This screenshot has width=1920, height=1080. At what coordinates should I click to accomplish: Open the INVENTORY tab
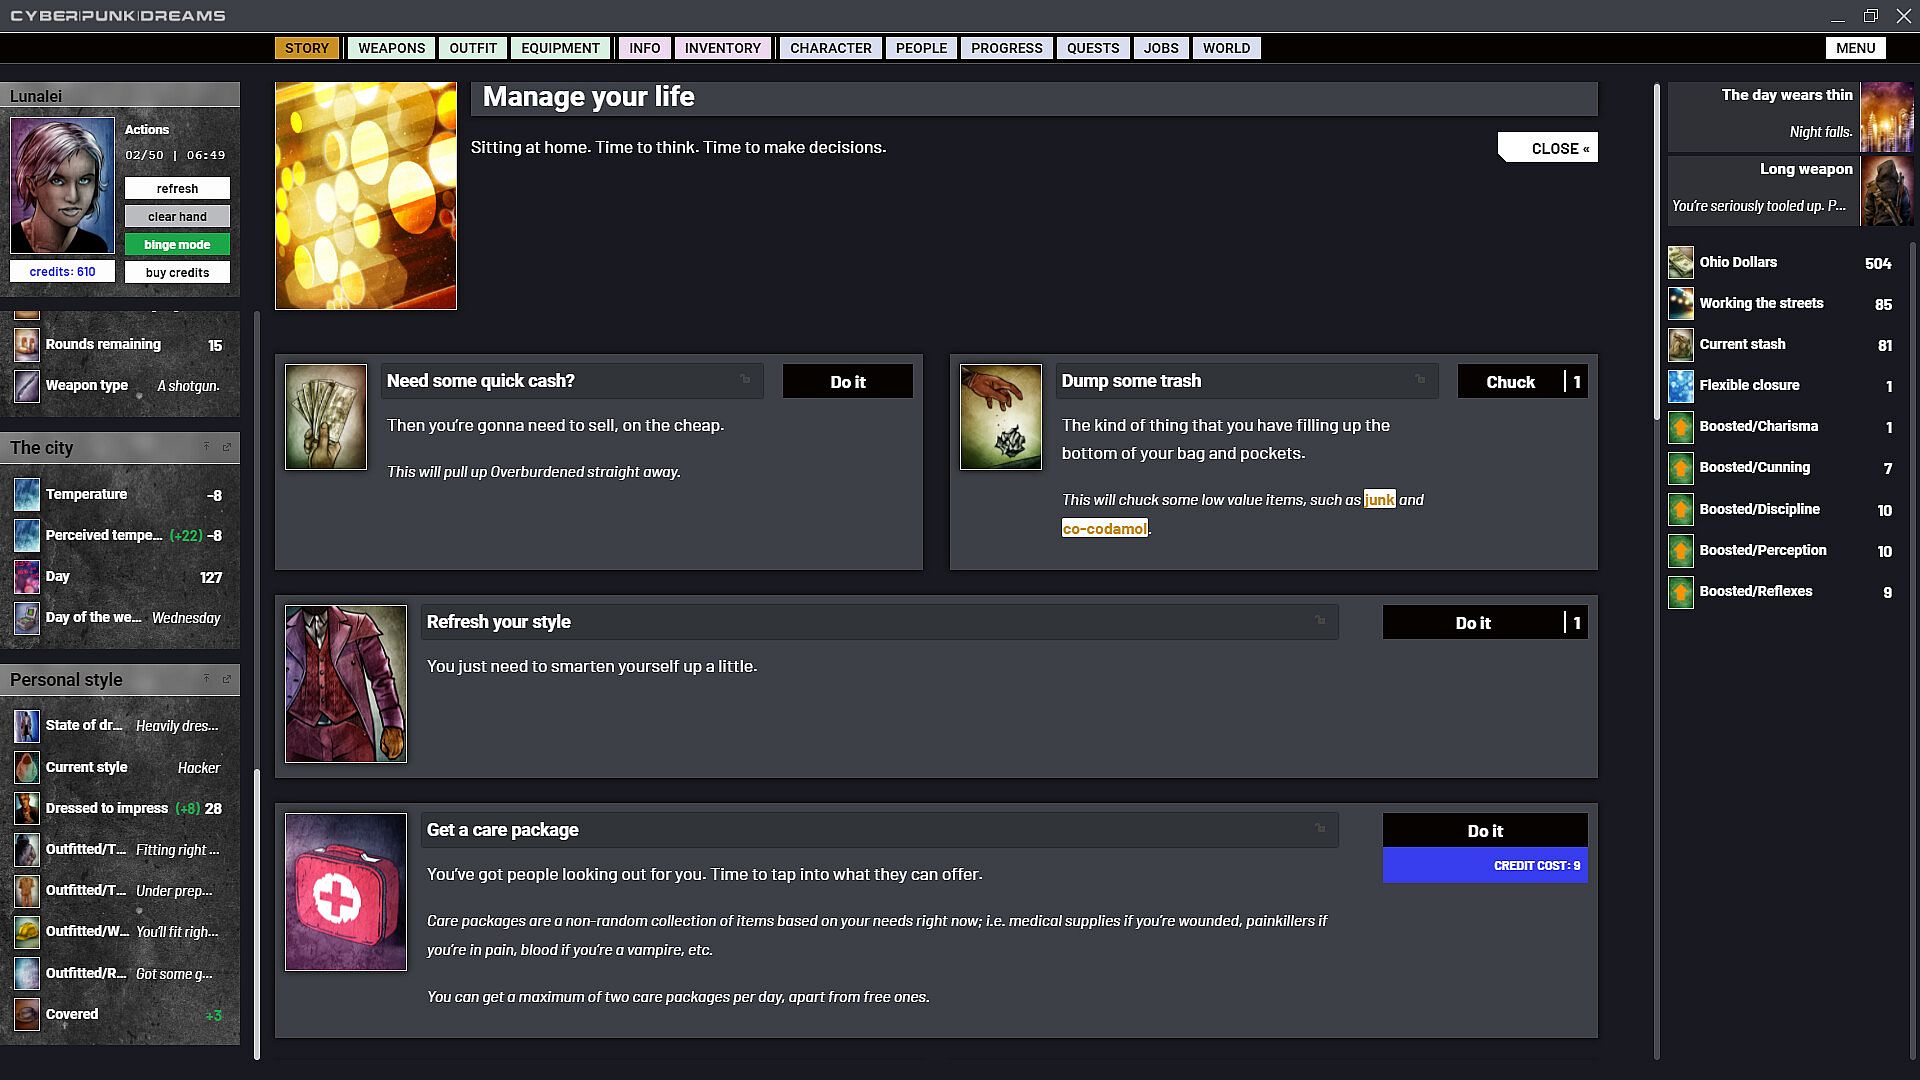click(722, 48)
